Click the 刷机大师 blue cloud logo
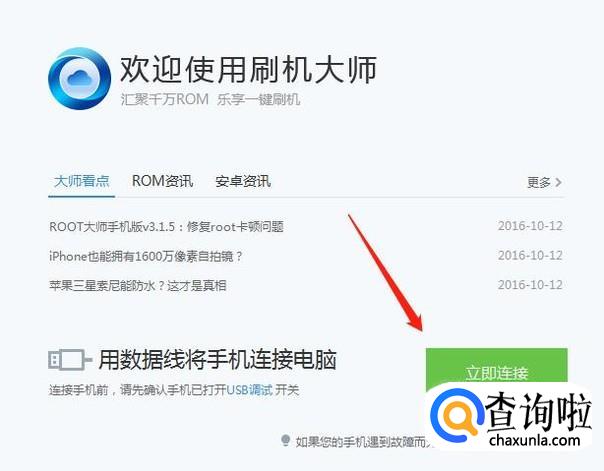604x471 pixels. [80, 79]
